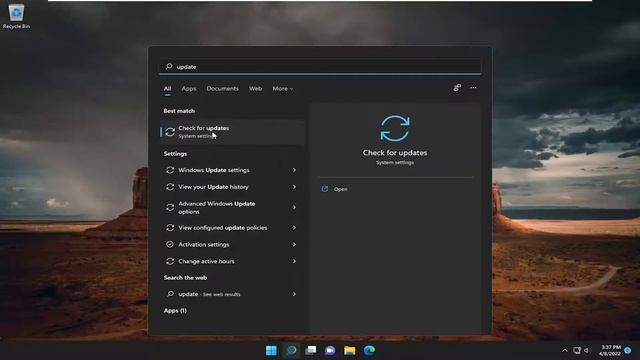Open Task View from the taskbar

311,350
